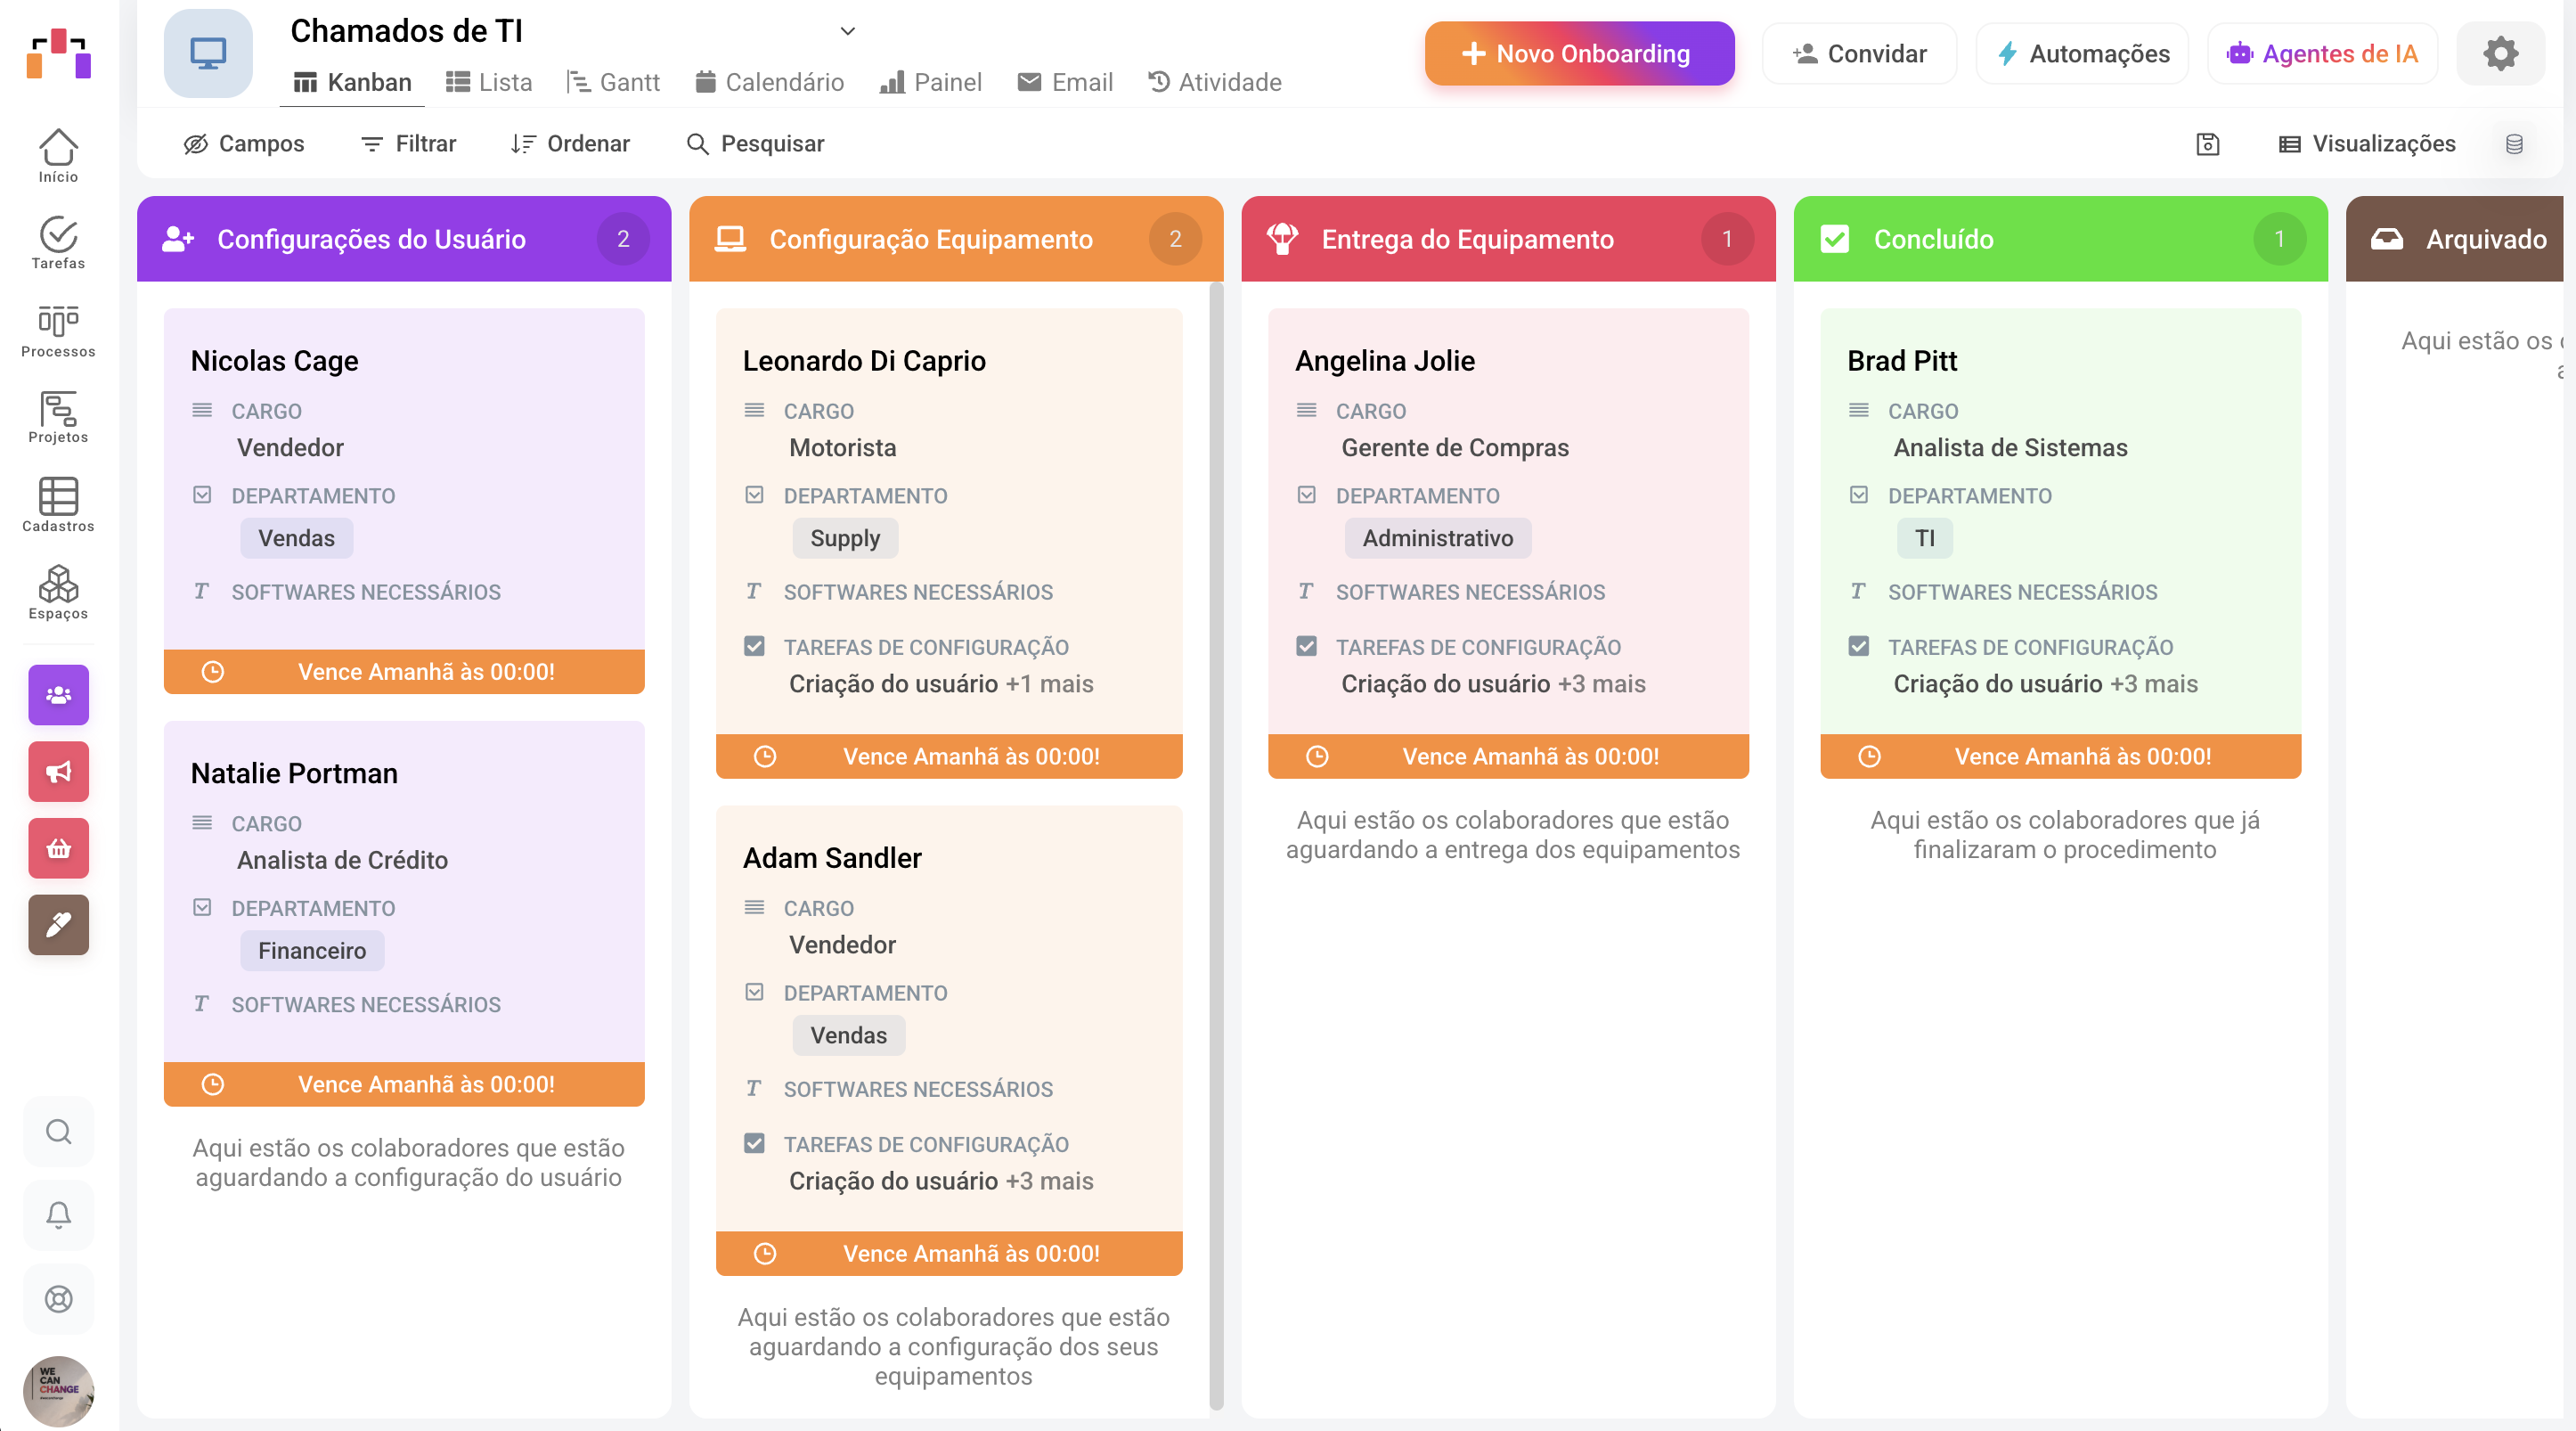2576x1431 pixels.
Task: Switch to the Painel tab
Action: click(930, 82)
